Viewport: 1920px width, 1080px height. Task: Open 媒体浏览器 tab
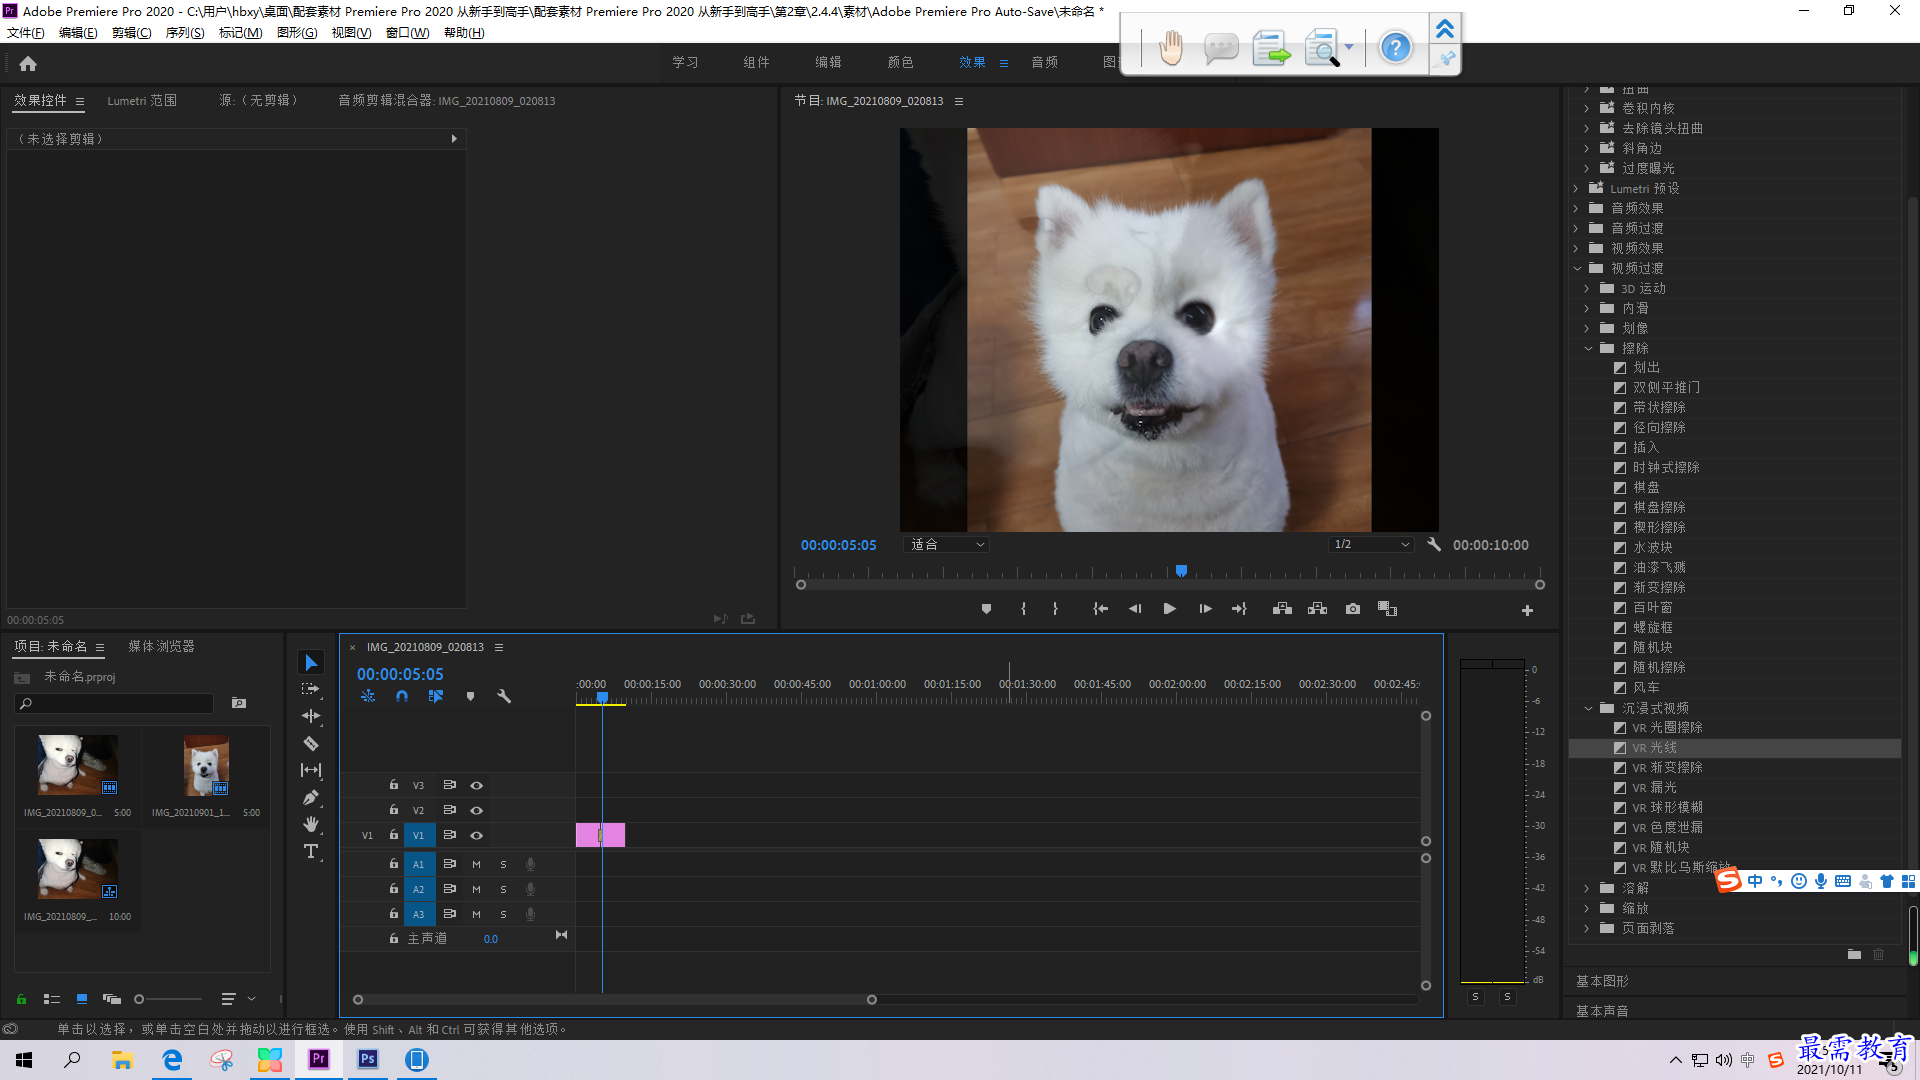pos(161,647)
